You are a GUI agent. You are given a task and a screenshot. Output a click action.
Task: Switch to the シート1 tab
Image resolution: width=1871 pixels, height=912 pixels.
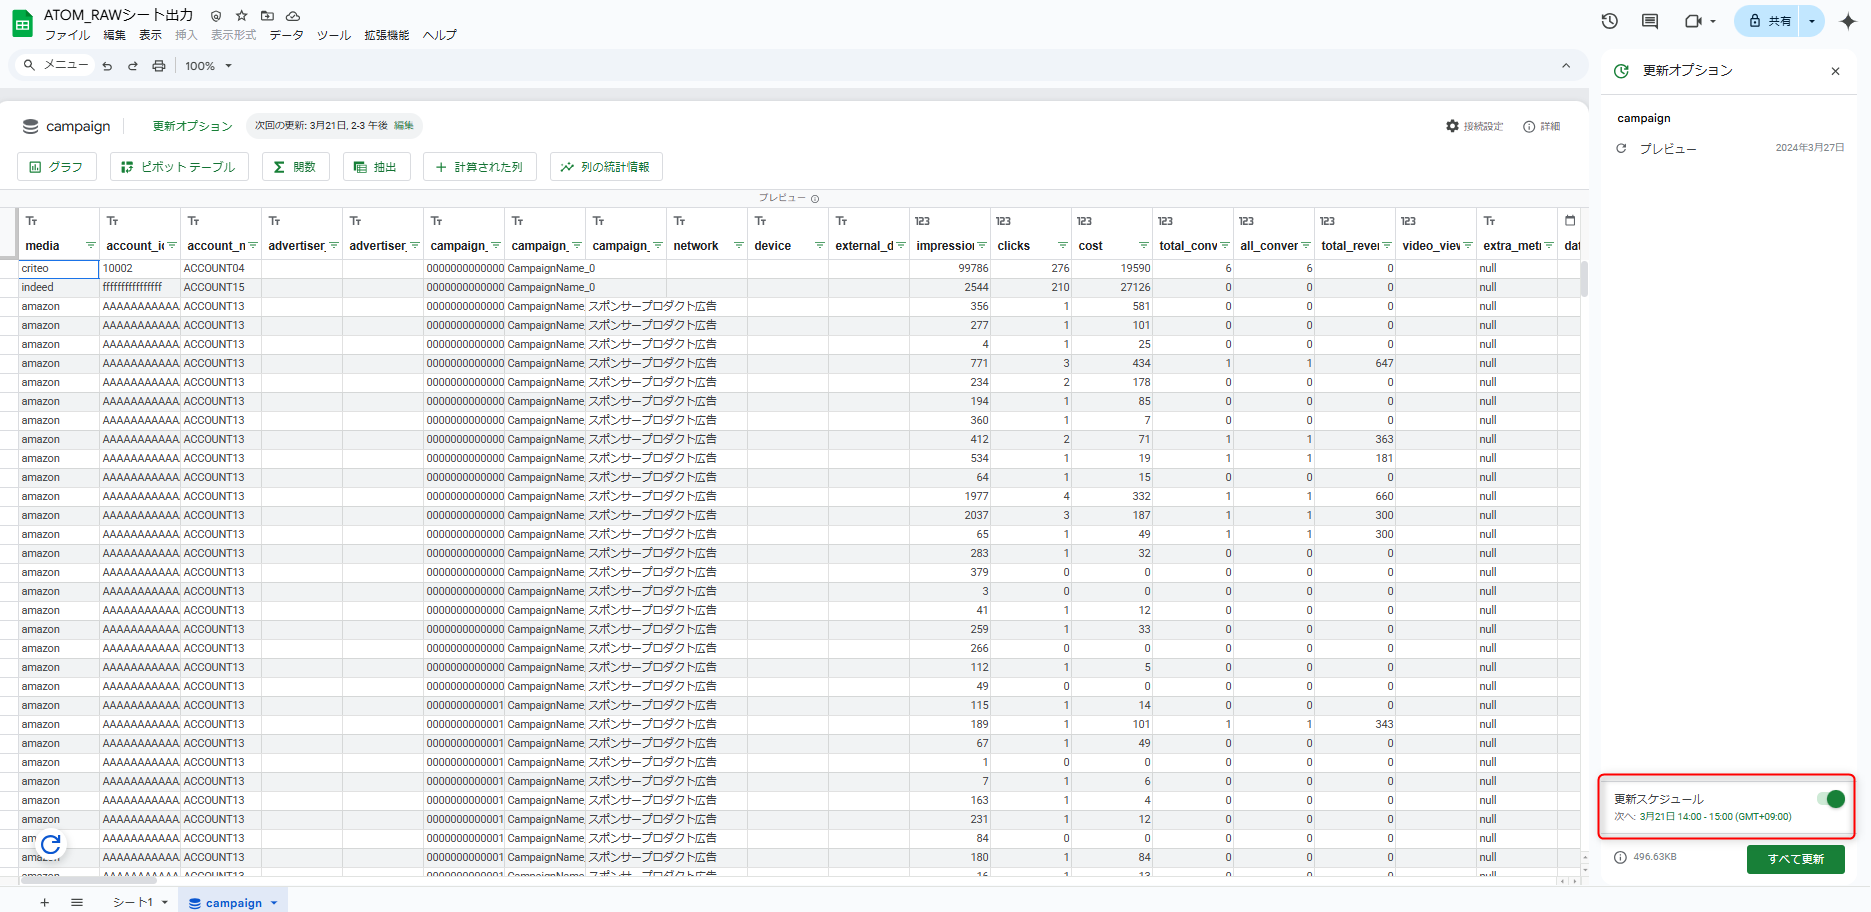pos(132,902)
